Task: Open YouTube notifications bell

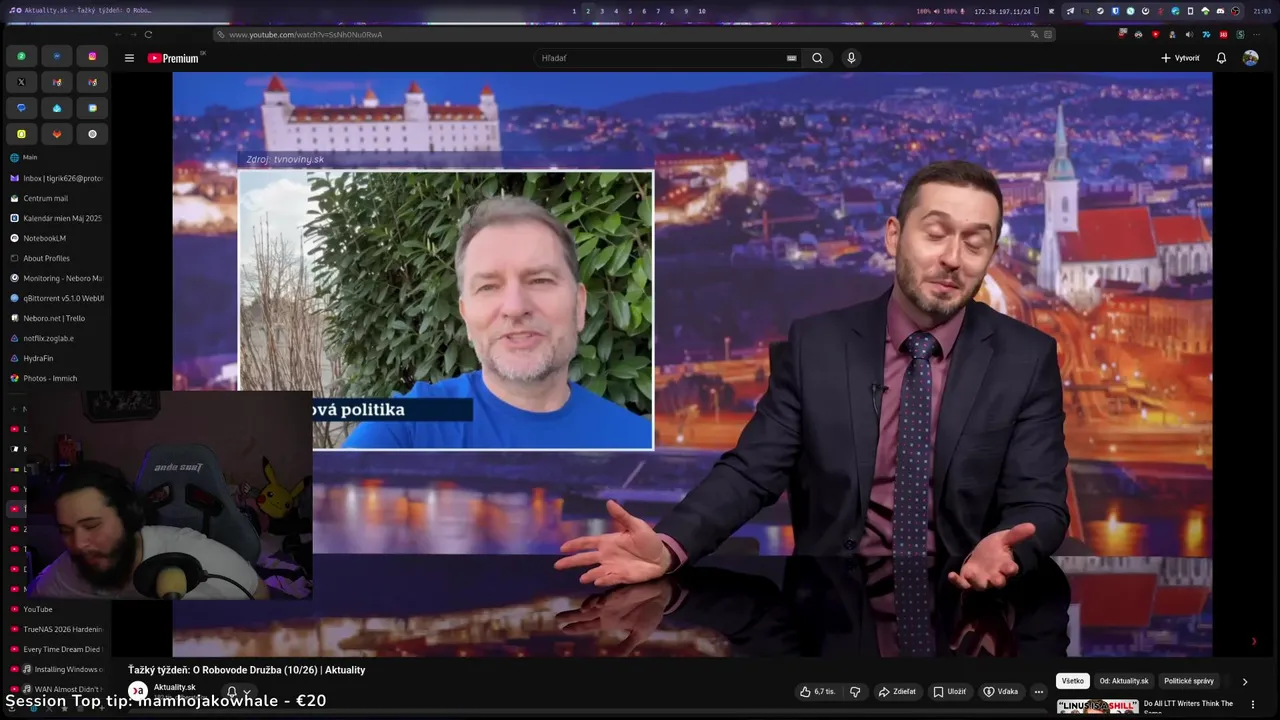Action: click(x=1221, y=58)
